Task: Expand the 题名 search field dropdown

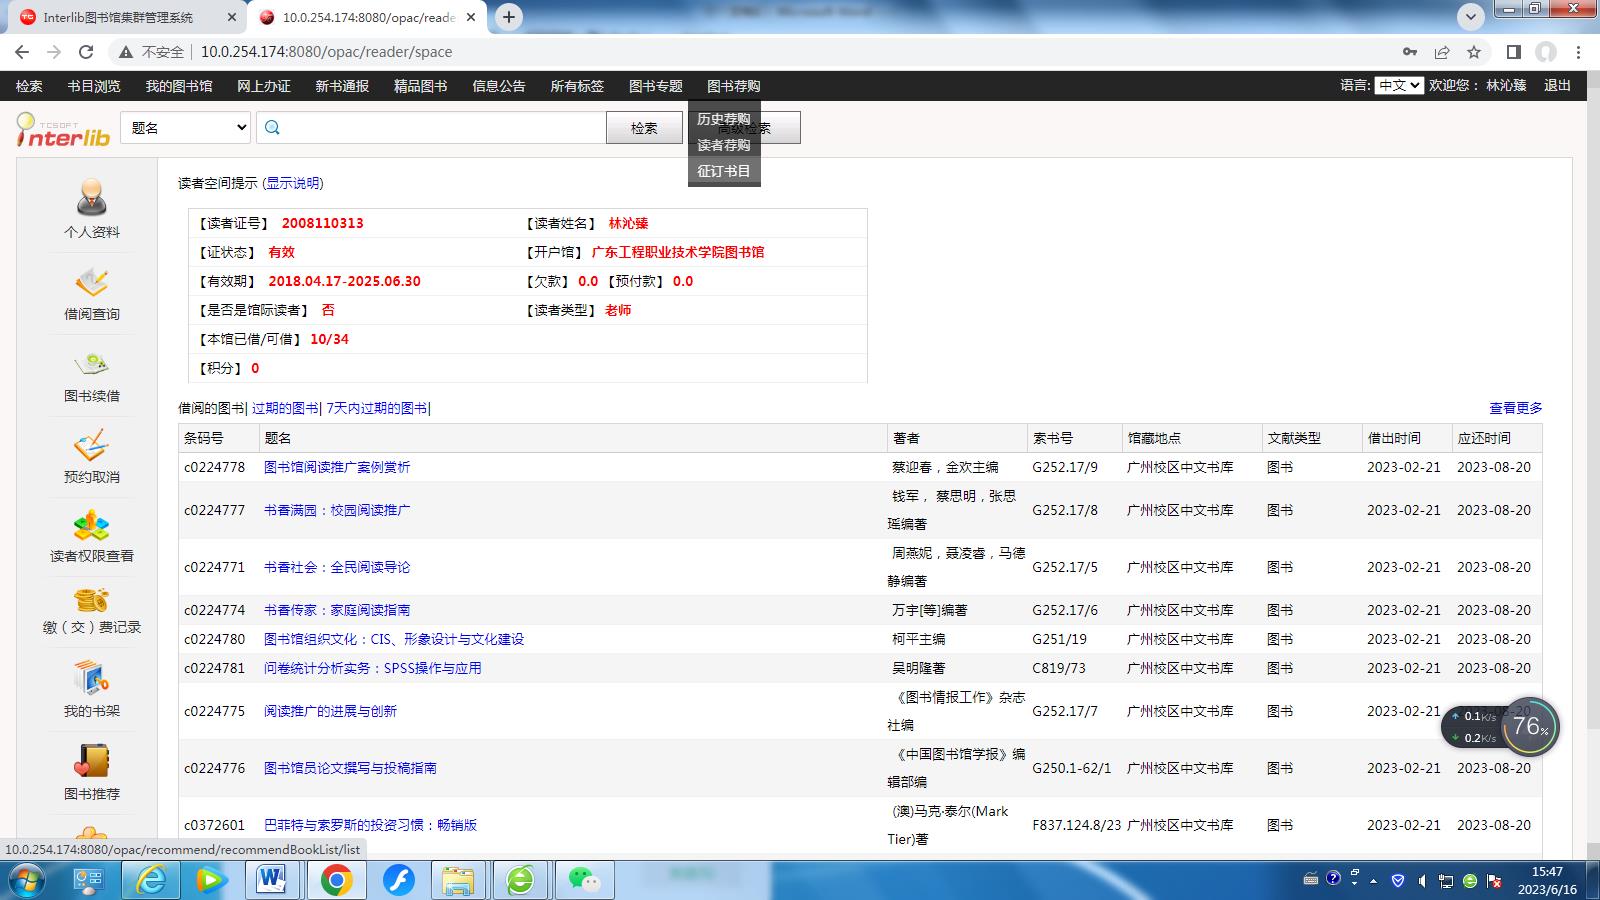Action: [185, 128]
